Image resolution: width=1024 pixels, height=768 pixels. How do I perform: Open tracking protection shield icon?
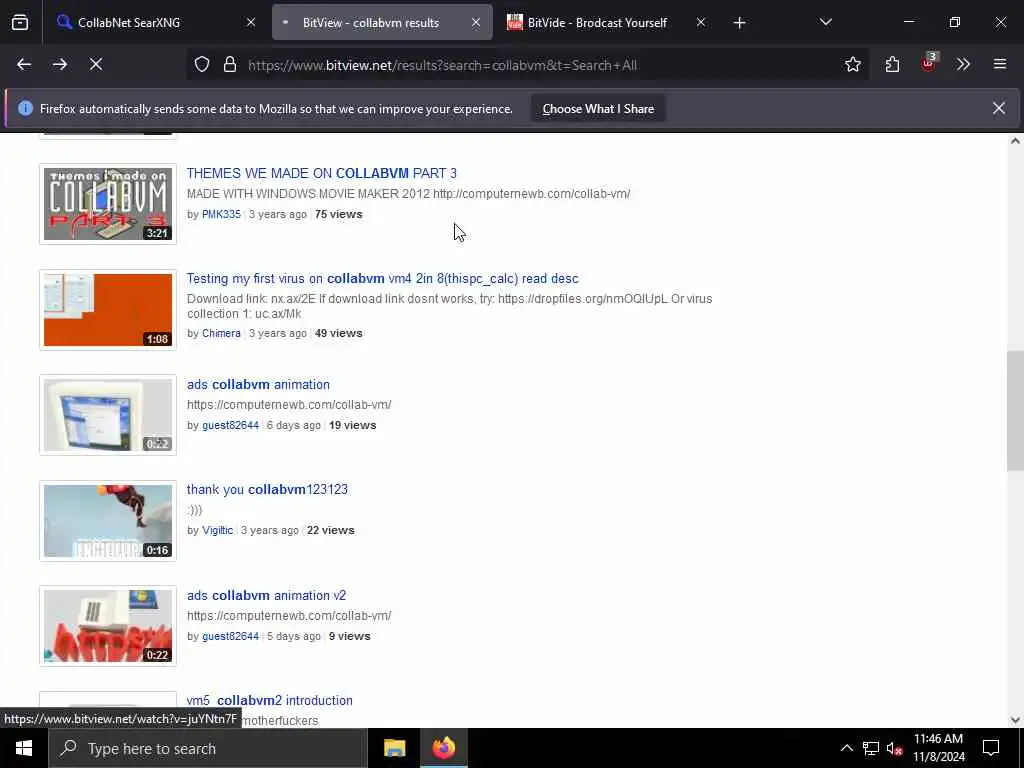[x=202, y=65]
